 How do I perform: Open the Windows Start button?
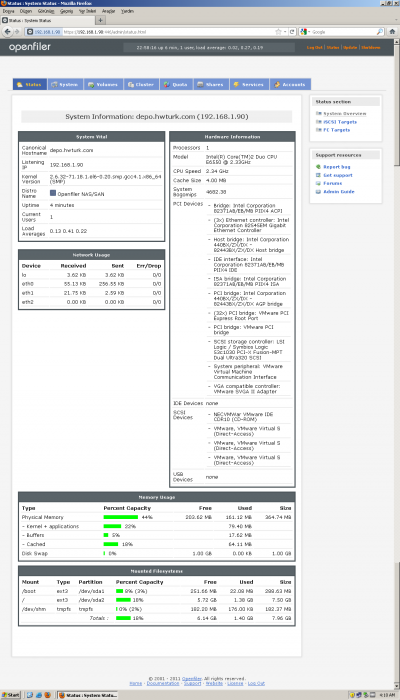pyautogui.click(x=11, y=696)
